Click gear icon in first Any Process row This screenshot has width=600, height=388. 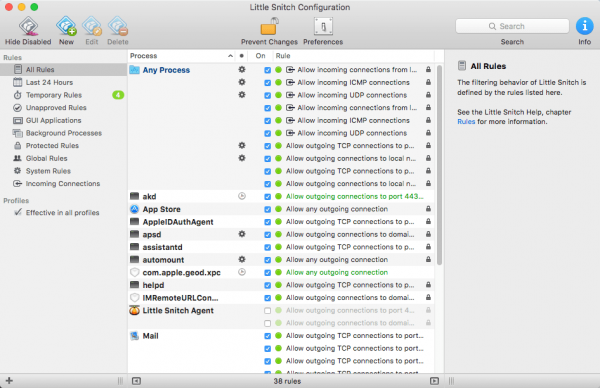(x=242, y=70)
